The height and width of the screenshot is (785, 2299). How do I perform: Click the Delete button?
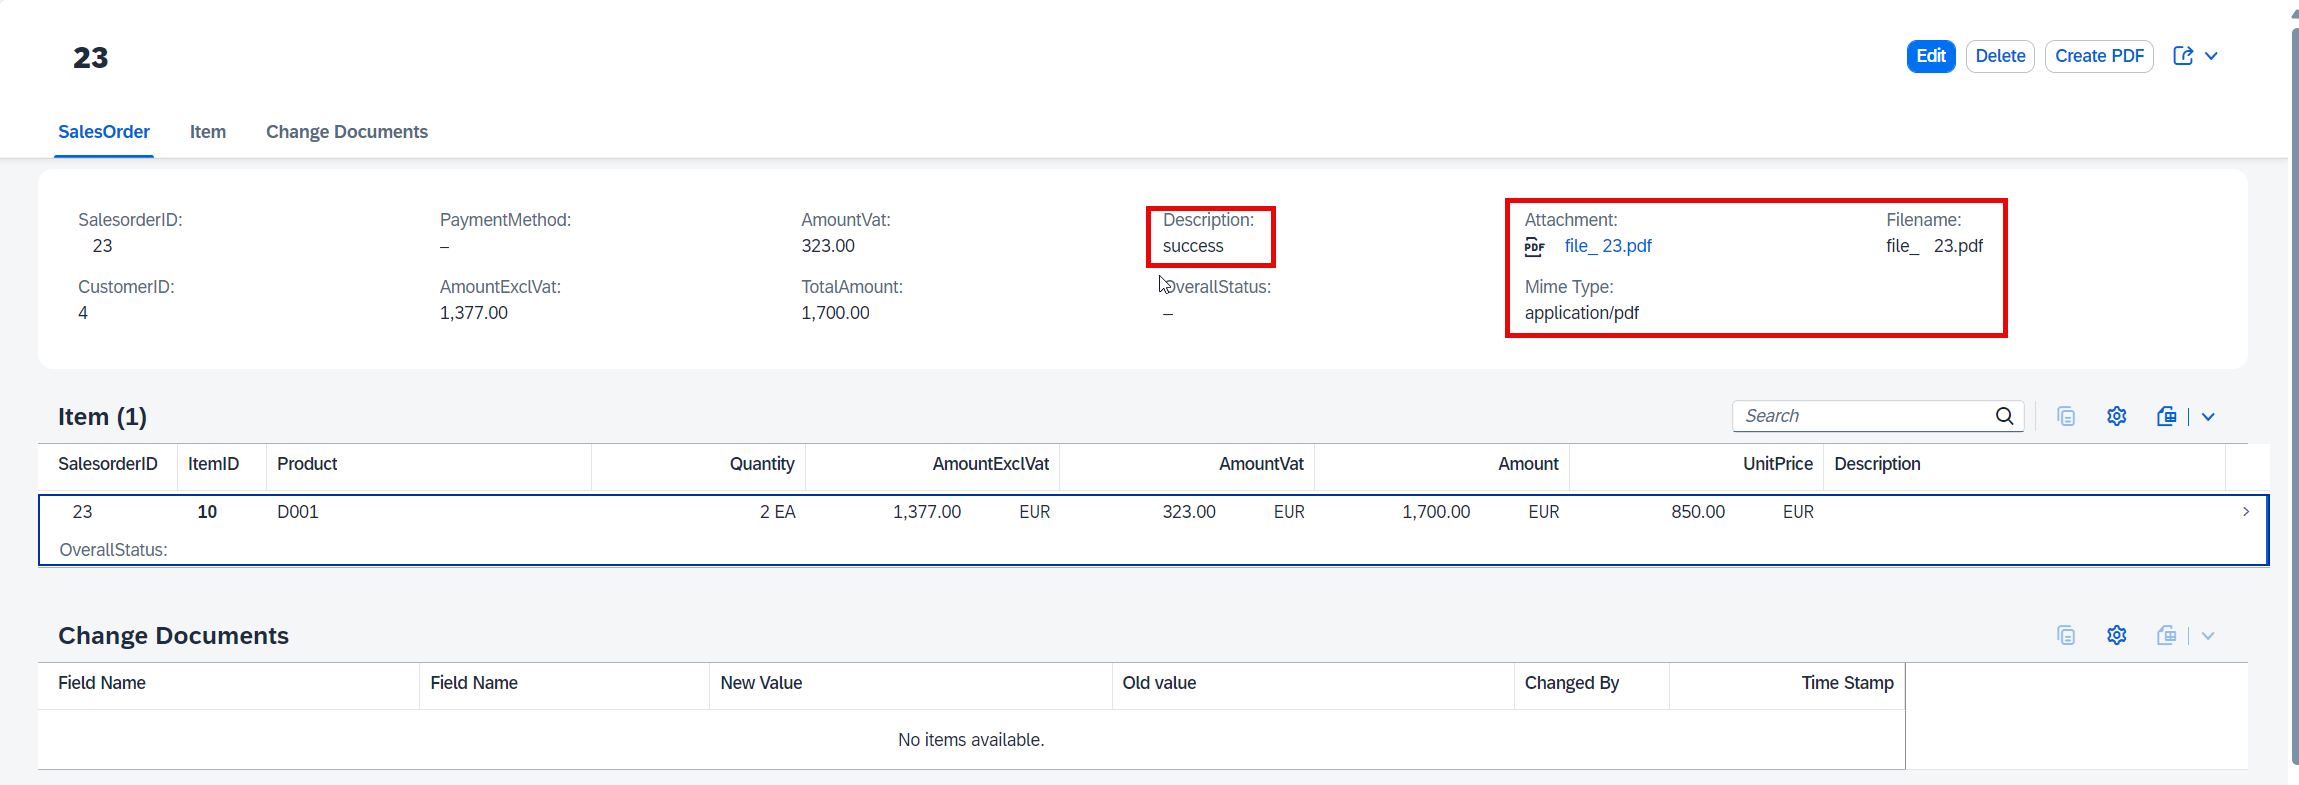click(x=2000, y=56)
